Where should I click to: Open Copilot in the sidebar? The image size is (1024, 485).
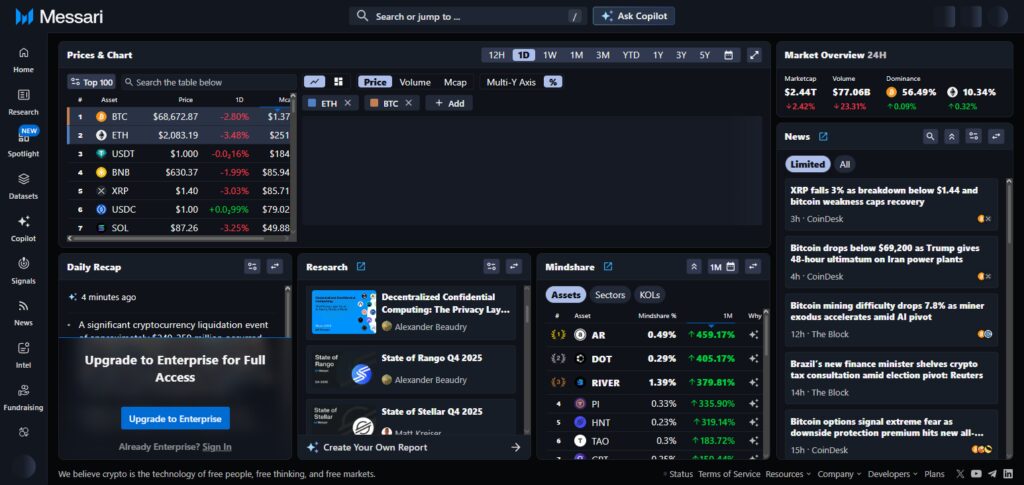tap(24, 229)
